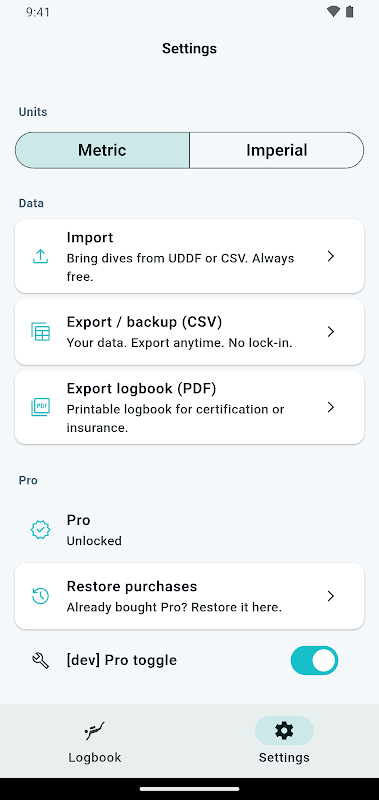This screenshot has height=800, width=379.
Task: Turn off the [dev] Pro toggle switch
Action: pyautogui.click(x=315, y=661)
